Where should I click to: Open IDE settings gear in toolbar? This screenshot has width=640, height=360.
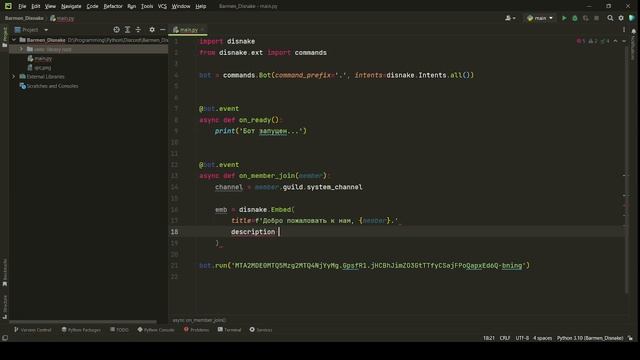point(621,18)
